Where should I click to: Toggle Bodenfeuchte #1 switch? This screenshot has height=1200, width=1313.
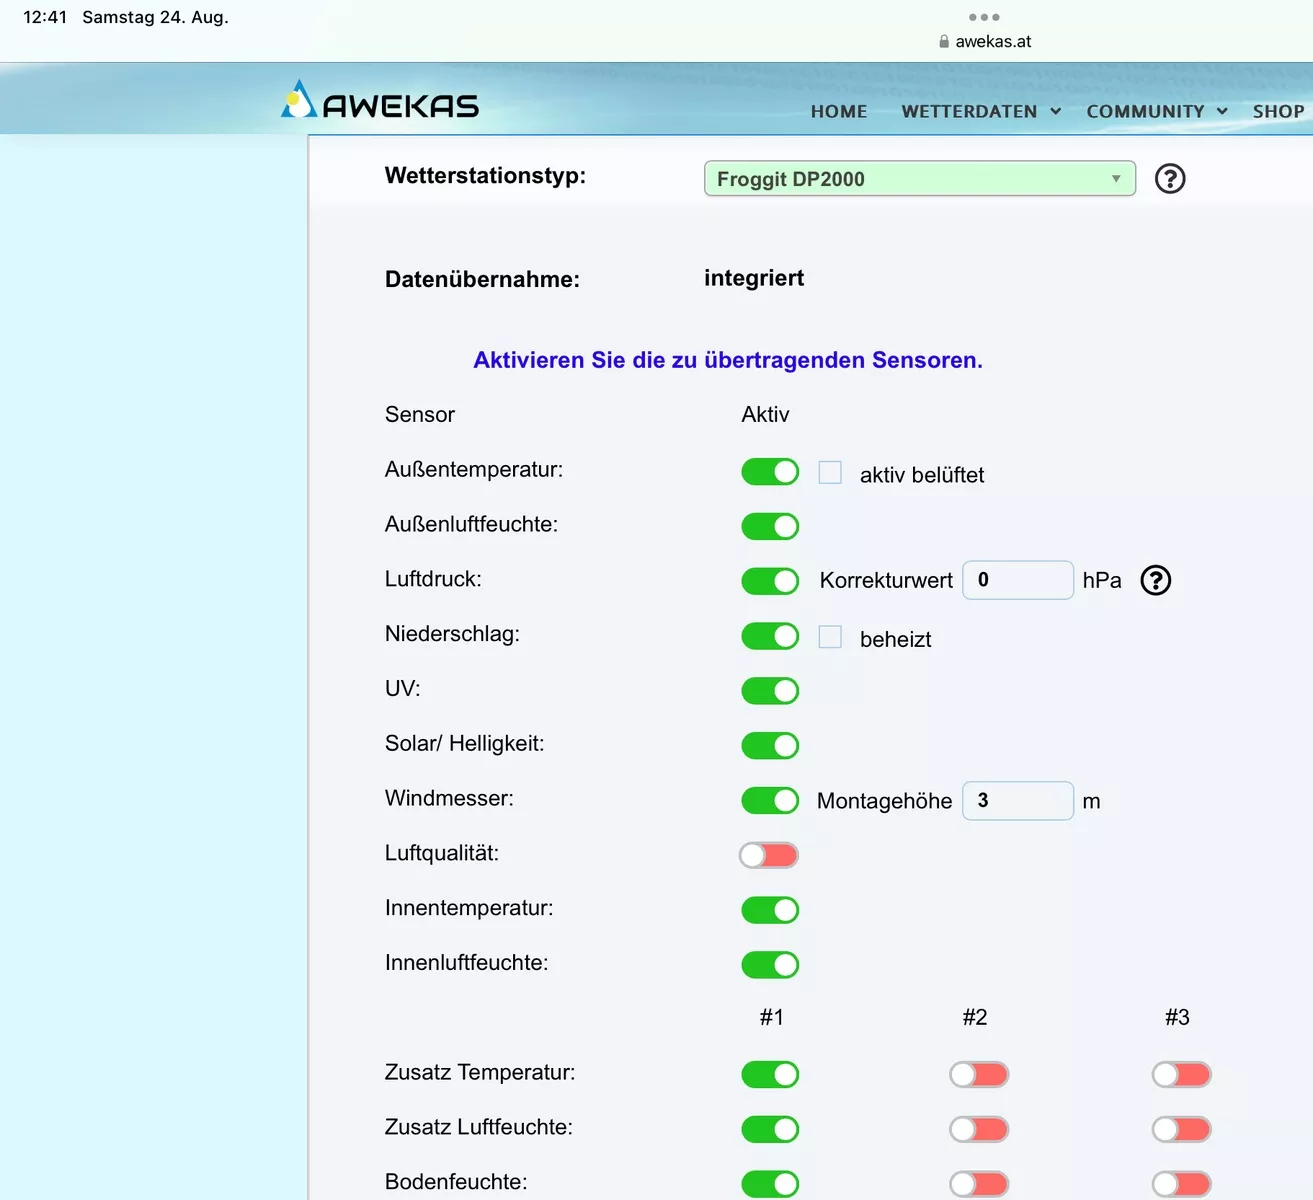point(770,1184)
